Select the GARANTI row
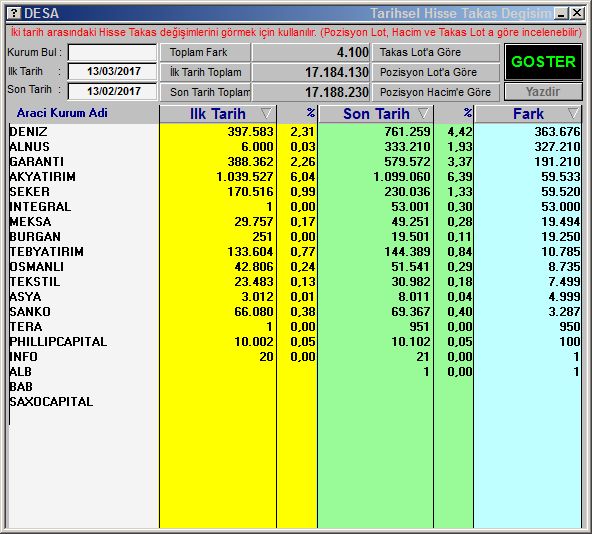 coord(295,162)
